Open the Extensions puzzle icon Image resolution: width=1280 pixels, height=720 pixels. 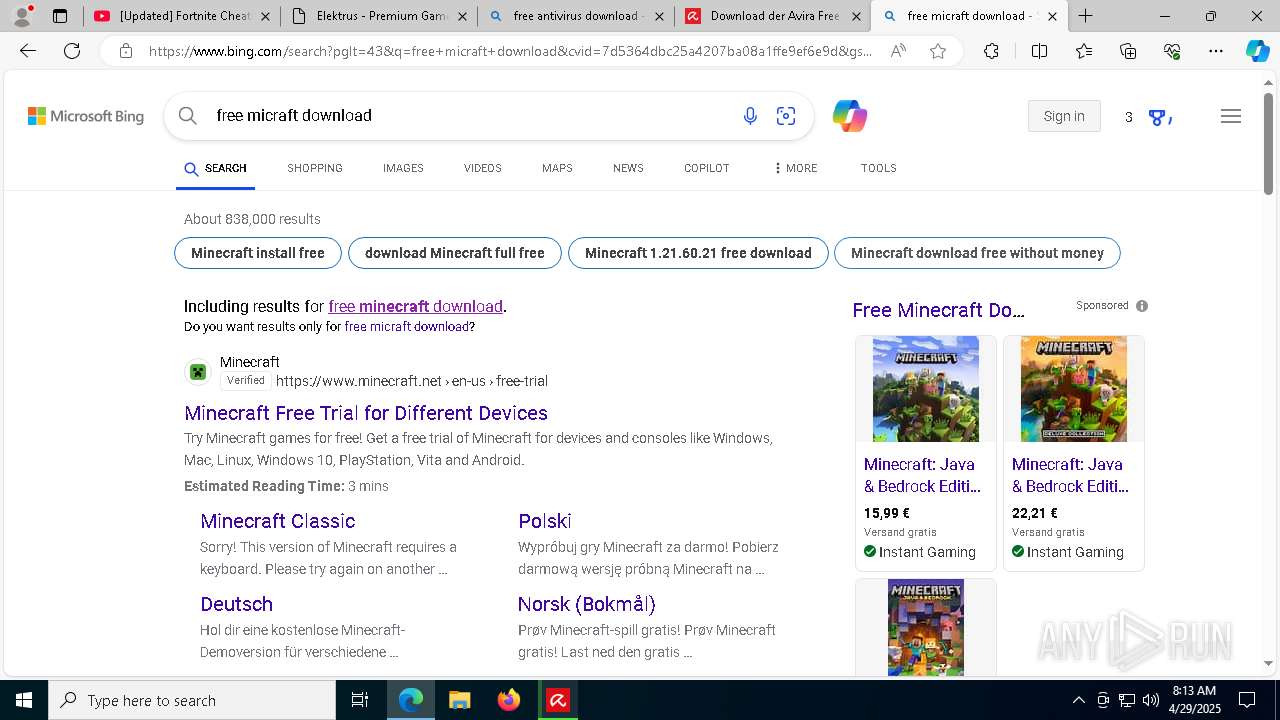tap(991, 51)
